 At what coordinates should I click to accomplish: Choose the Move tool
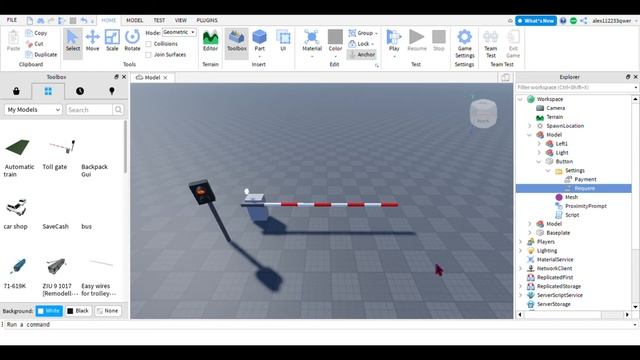coord(93,41)
